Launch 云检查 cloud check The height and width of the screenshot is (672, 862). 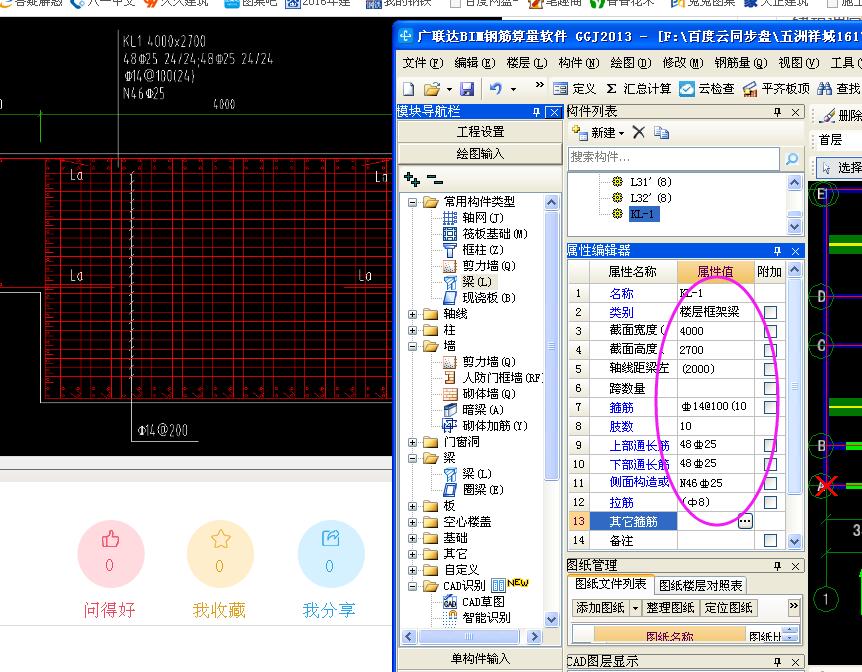coord(706,89)
